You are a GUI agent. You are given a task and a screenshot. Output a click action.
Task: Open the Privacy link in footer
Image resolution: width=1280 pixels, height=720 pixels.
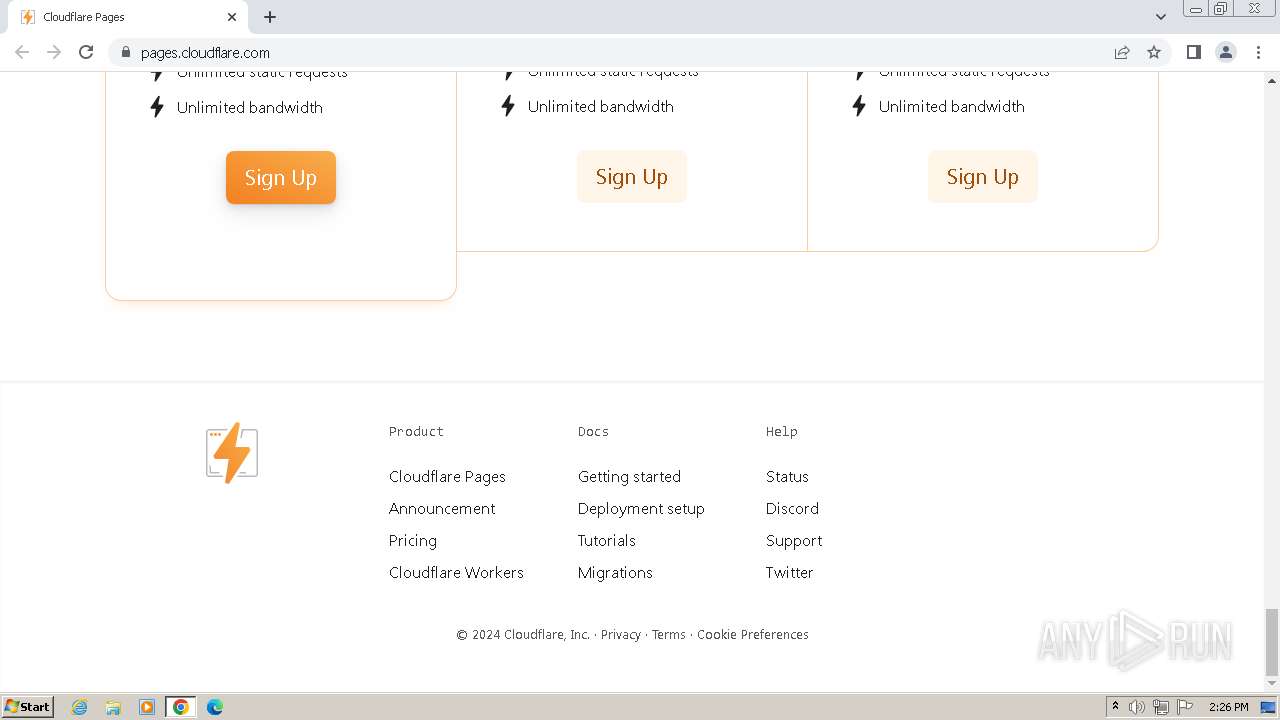[621, 634]
